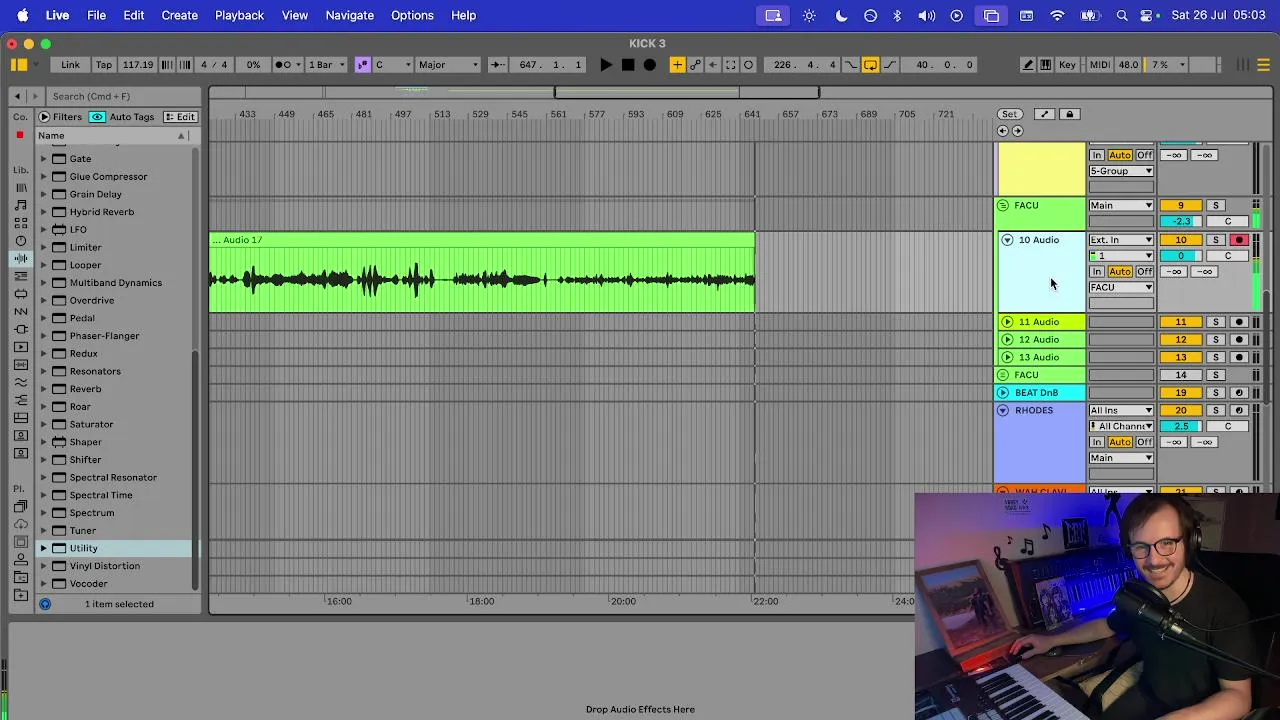Adjust FACU group volume slider -2.3
This screenshot has width=1280, height=720.
(x=1181, y=222)
